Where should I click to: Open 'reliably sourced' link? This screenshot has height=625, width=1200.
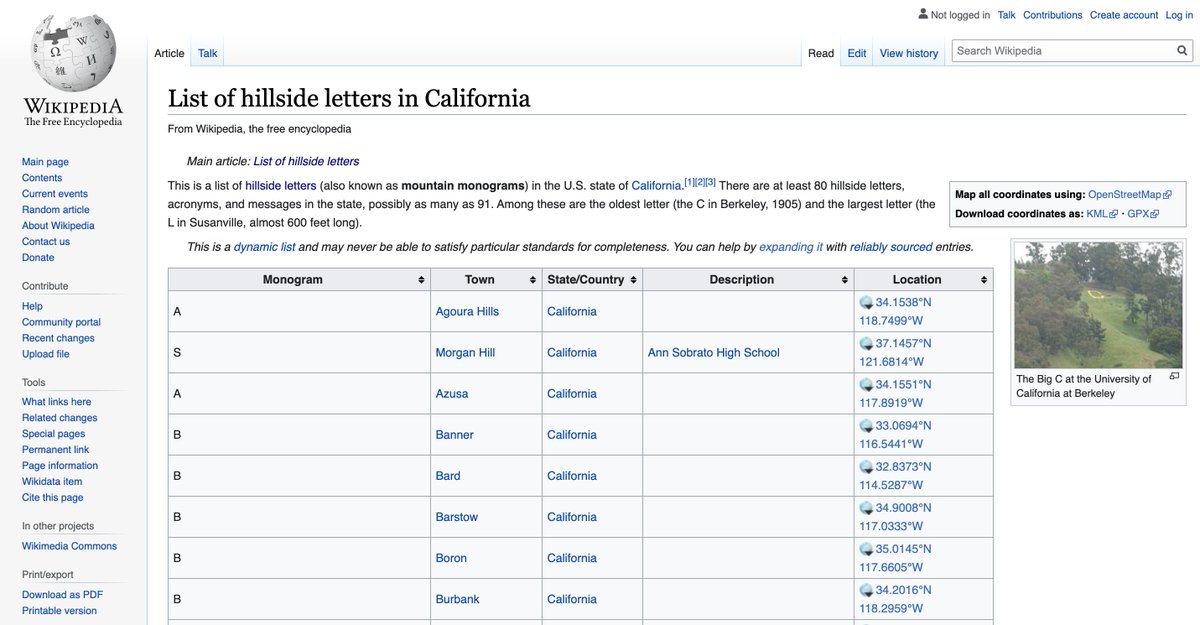pyautogui.click(x=891, y=247)
